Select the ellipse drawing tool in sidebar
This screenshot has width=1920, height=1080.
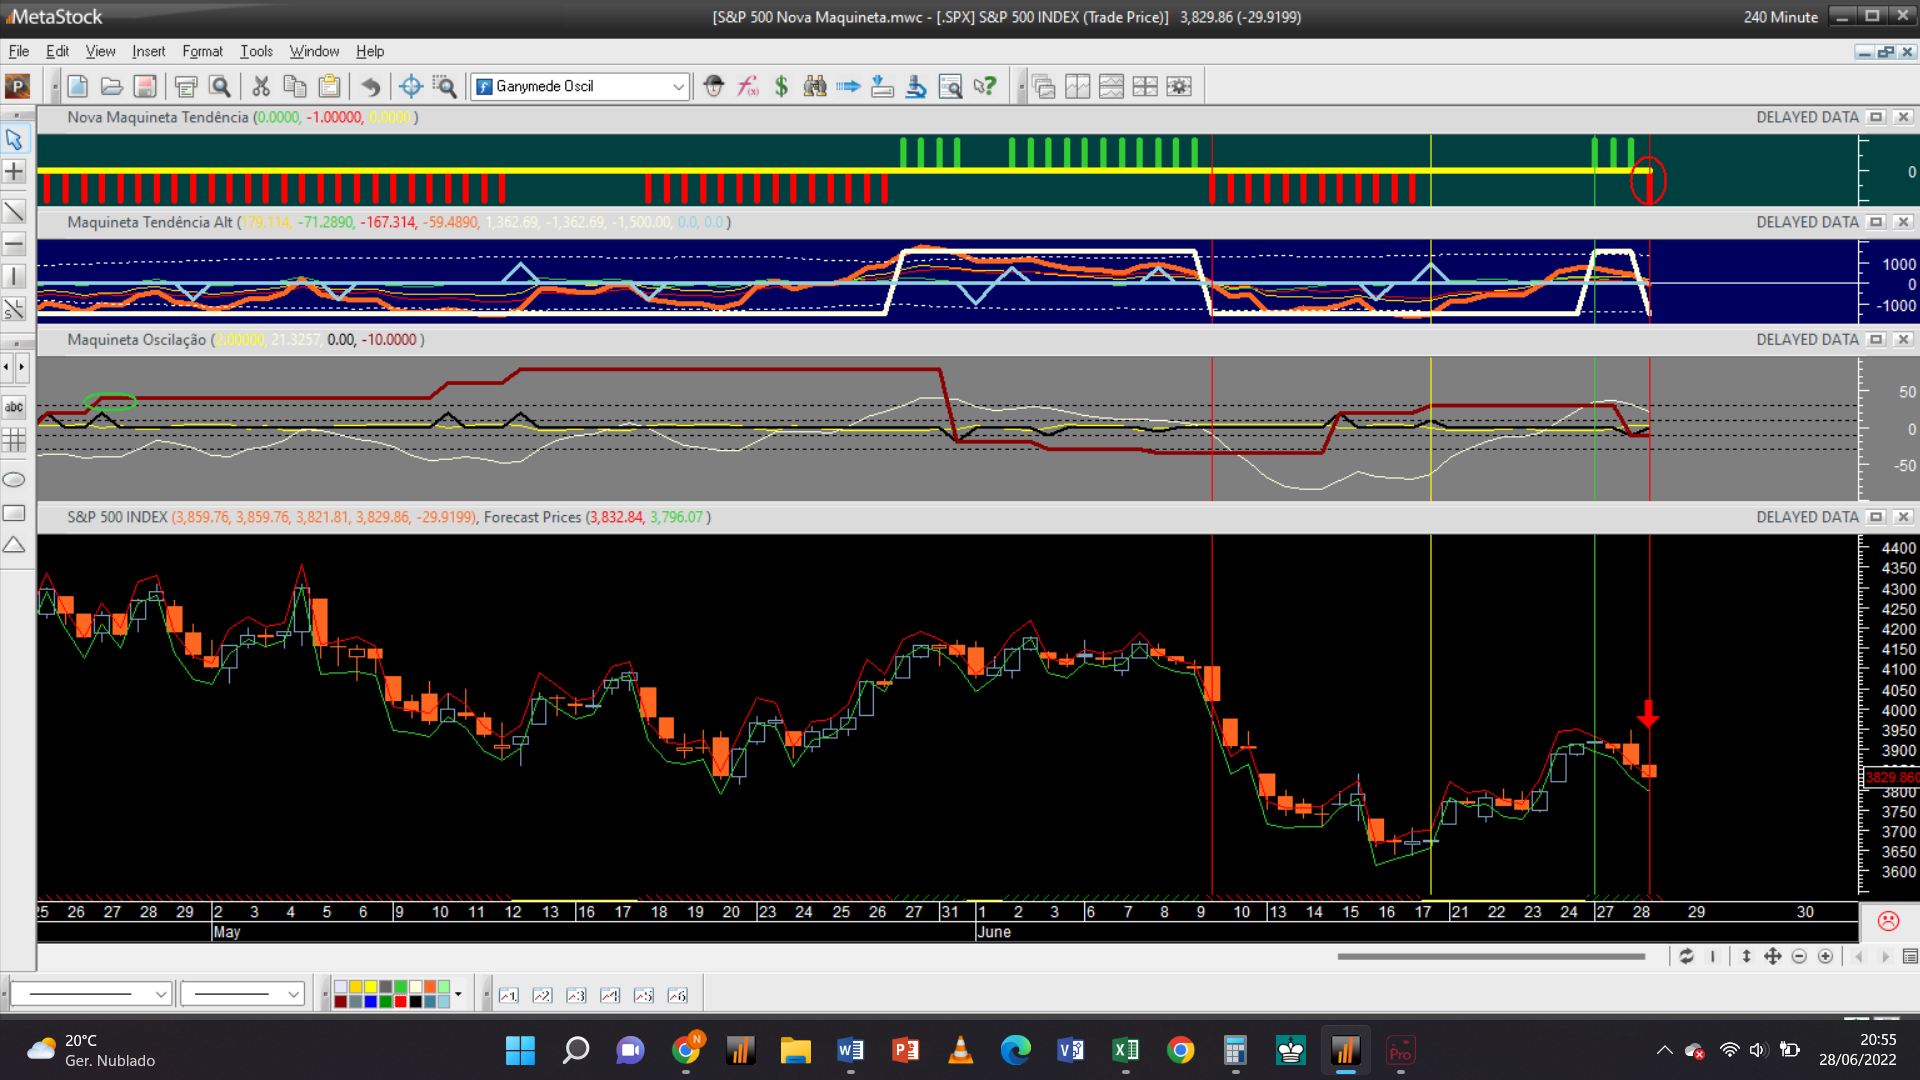[14, 480]
